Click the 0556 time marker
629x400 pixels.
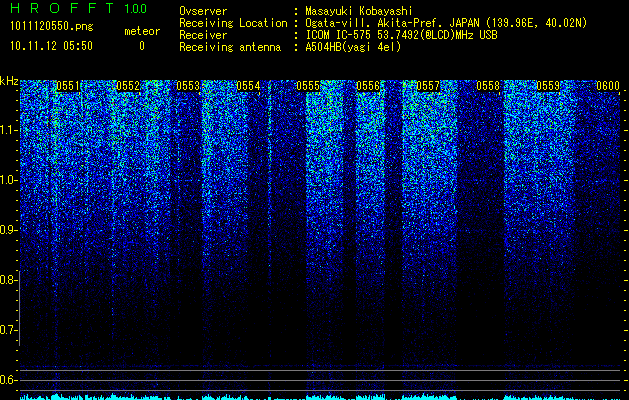click(368, 86)
